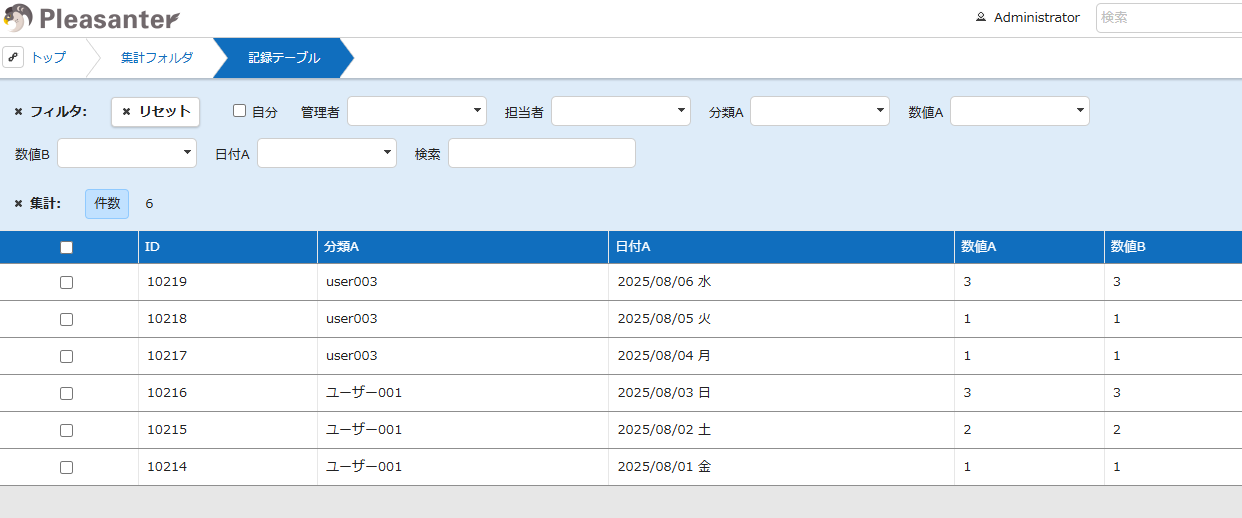Viewport: 1242px width, 518px height.
Task: Click the top-right 検索 search box
Action: (x=1169, y=18)
